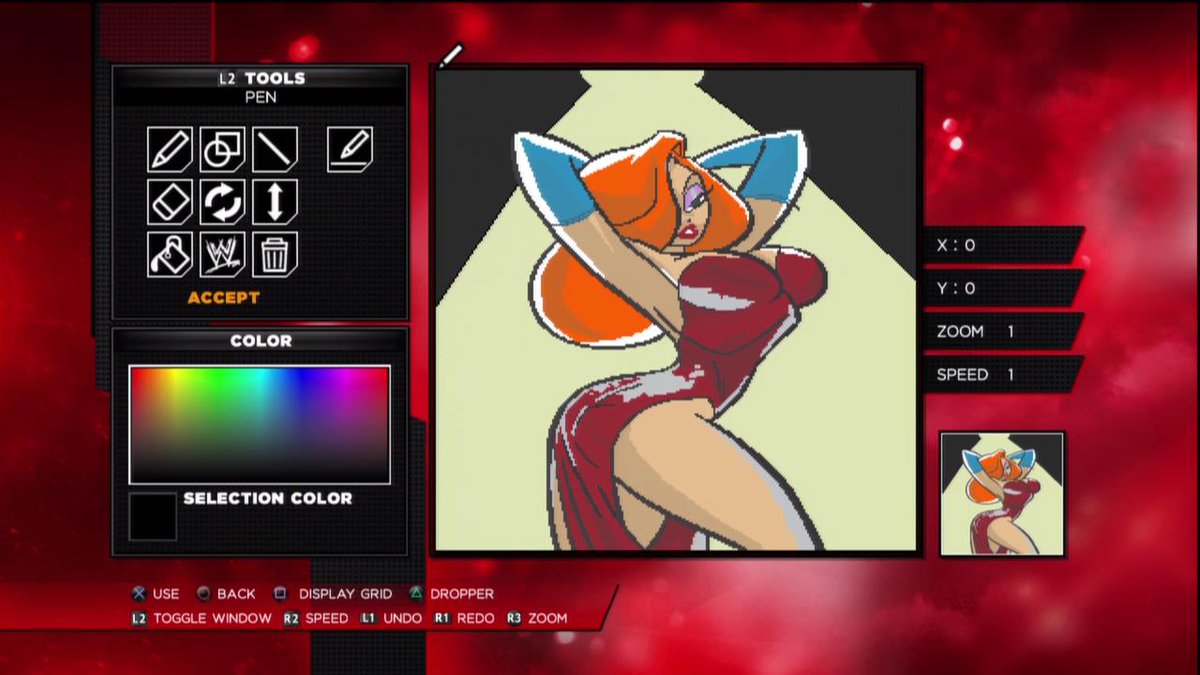Click the square DISPLAY GRID prompt
Viewport: 1200px width, 675px height.
click(x=333, y=594)
